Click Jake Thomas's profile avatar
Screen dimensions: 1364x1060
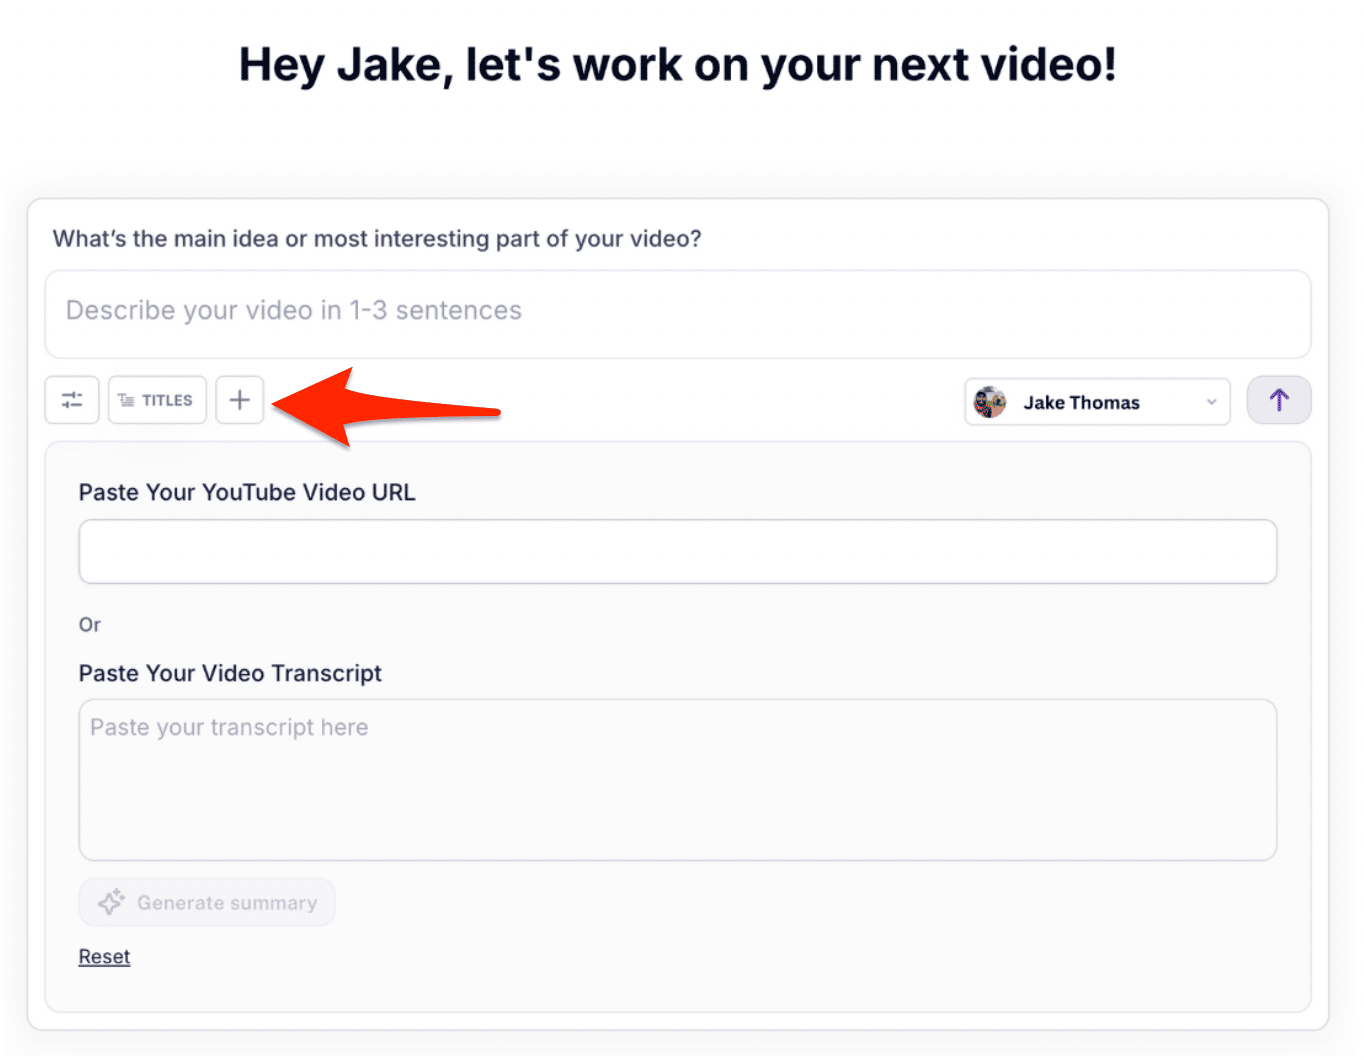coord(990,401)
